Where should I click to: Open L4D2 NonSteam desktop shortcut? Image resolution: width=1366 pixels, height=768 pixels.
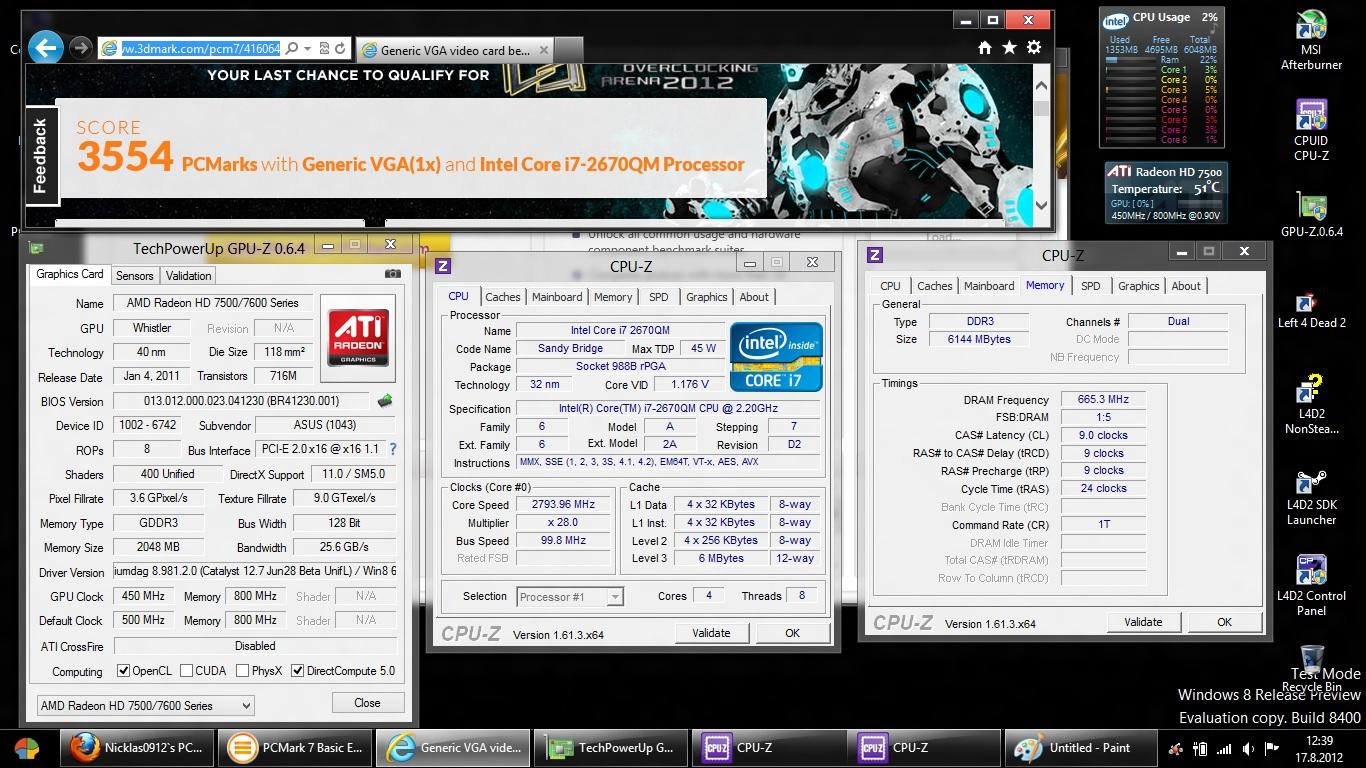click(x=1311, y=405)
